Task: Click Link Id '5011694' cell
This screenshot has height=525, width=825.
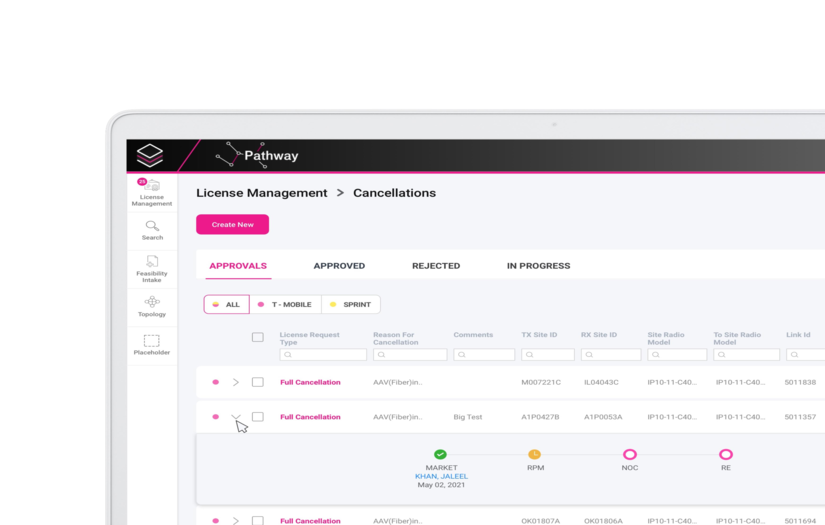Action: click(800, 521)
